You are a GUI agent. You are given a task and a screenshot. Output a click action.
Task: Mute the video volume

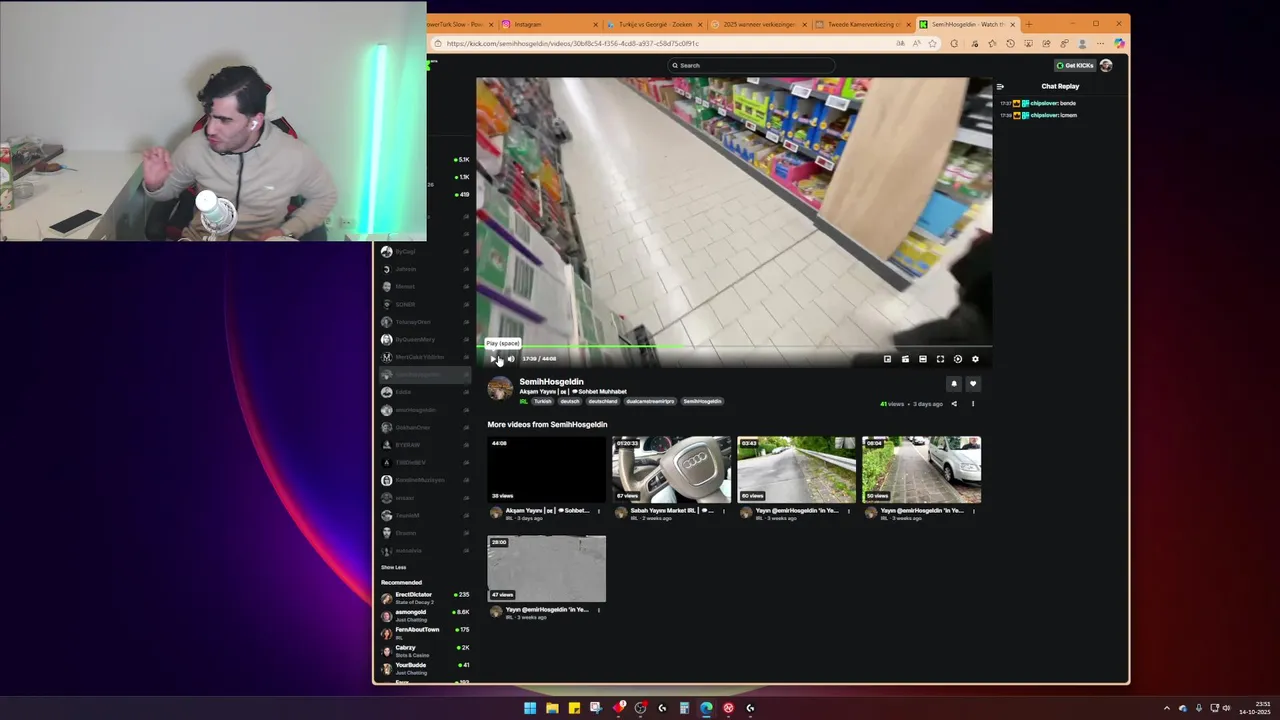click(511, 359)
